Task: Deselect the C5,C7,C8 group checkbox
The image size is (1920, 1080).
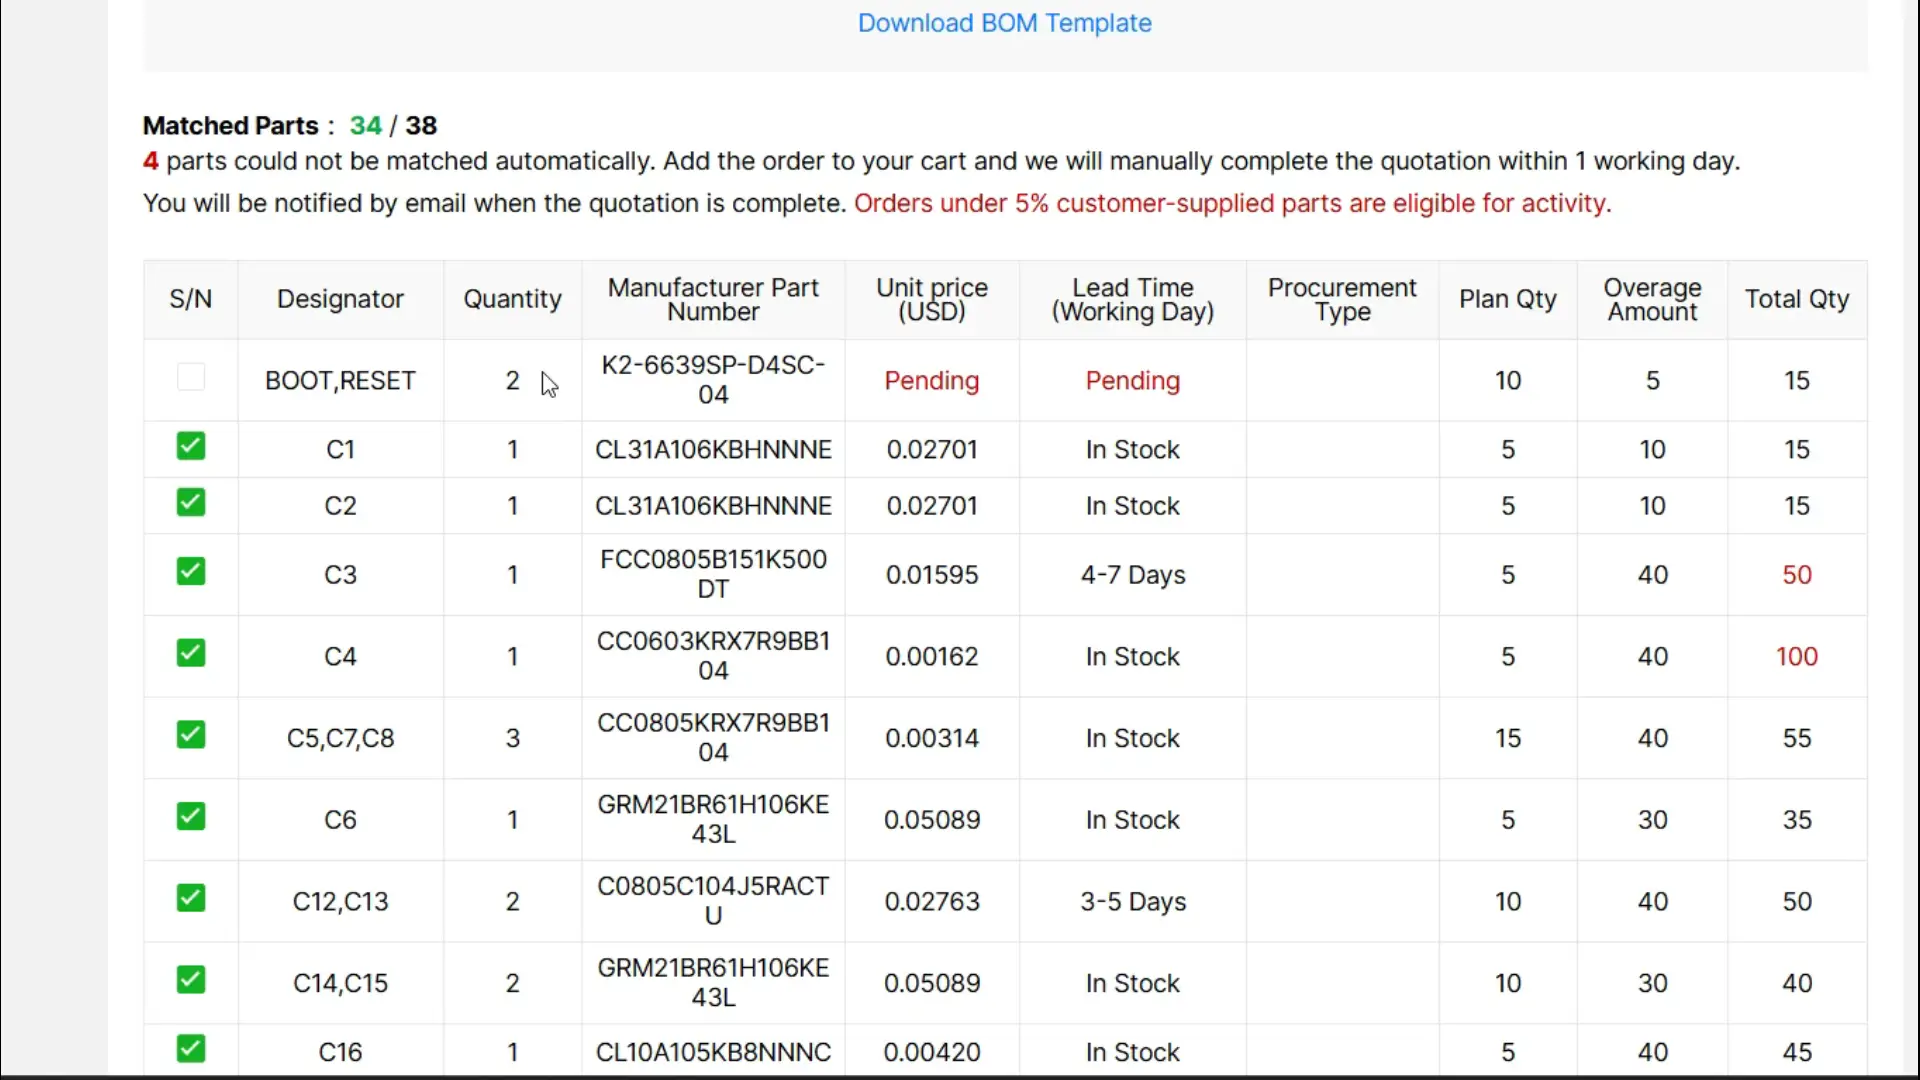Action: point(190,734)
